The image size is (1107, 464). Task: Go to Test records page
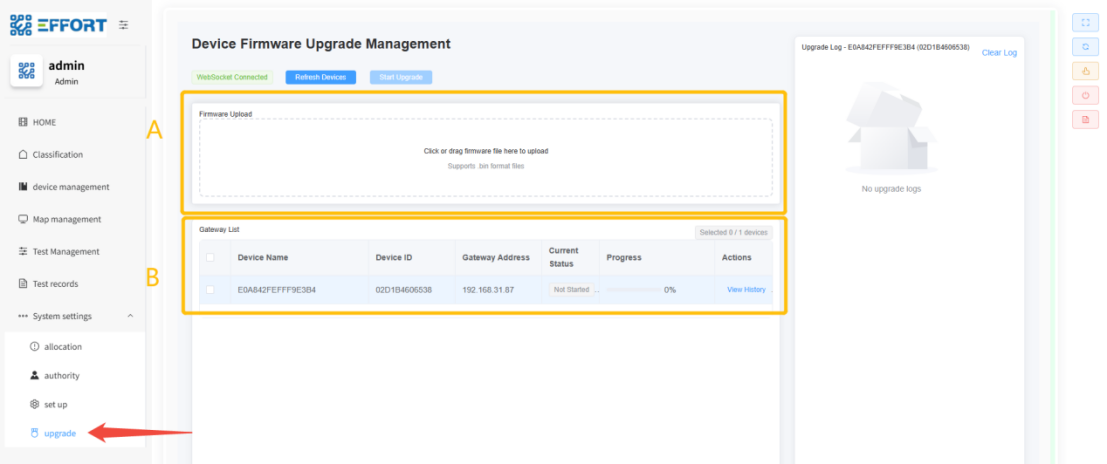(55, 284)
